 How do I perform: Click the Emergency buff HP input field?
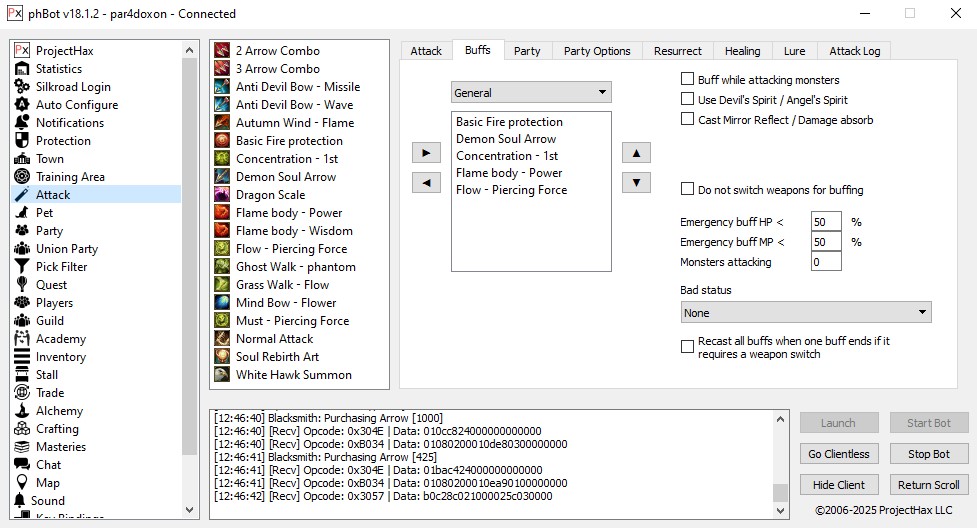[x=826, y=222]
